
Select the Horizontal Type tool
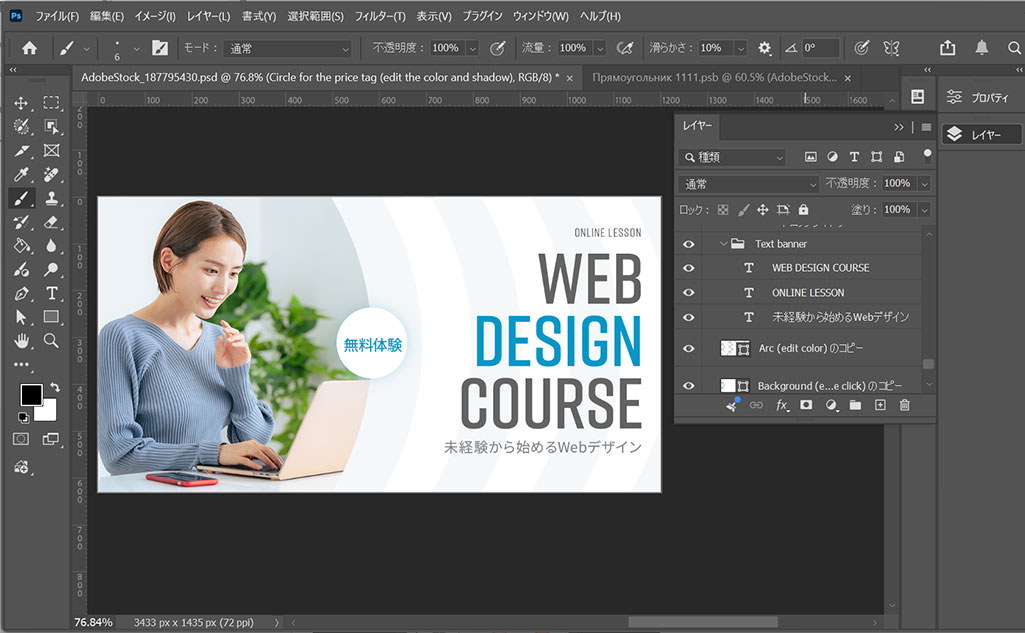(51, 294)
